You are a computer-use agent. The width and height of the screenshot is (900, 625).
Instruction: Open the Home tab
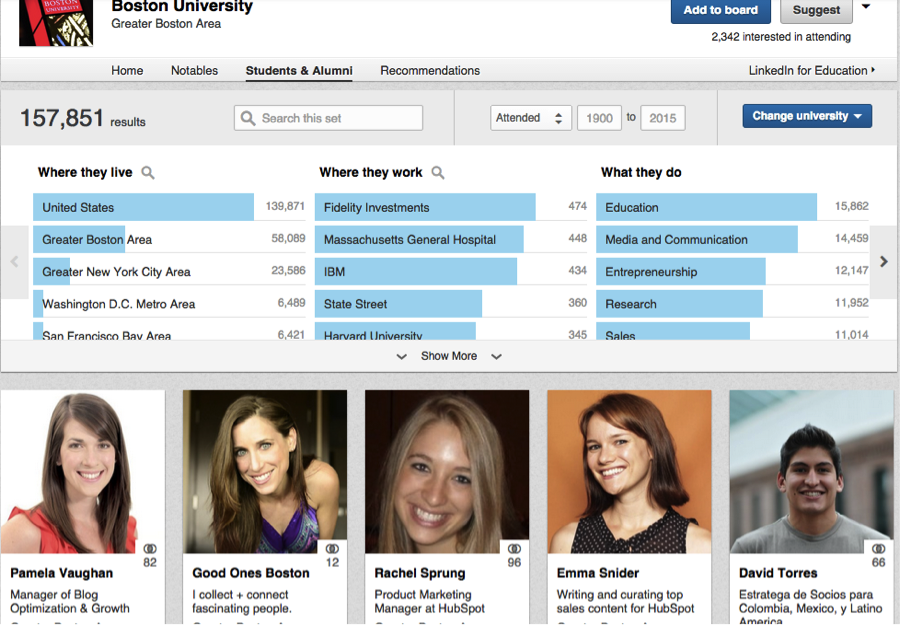tap(127, 71)
